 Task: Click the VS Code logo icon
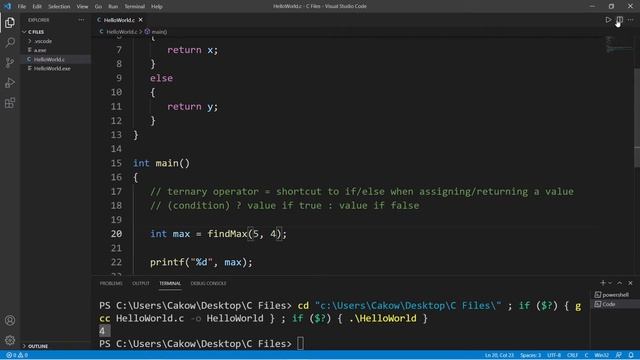click(x=7, y=6)
